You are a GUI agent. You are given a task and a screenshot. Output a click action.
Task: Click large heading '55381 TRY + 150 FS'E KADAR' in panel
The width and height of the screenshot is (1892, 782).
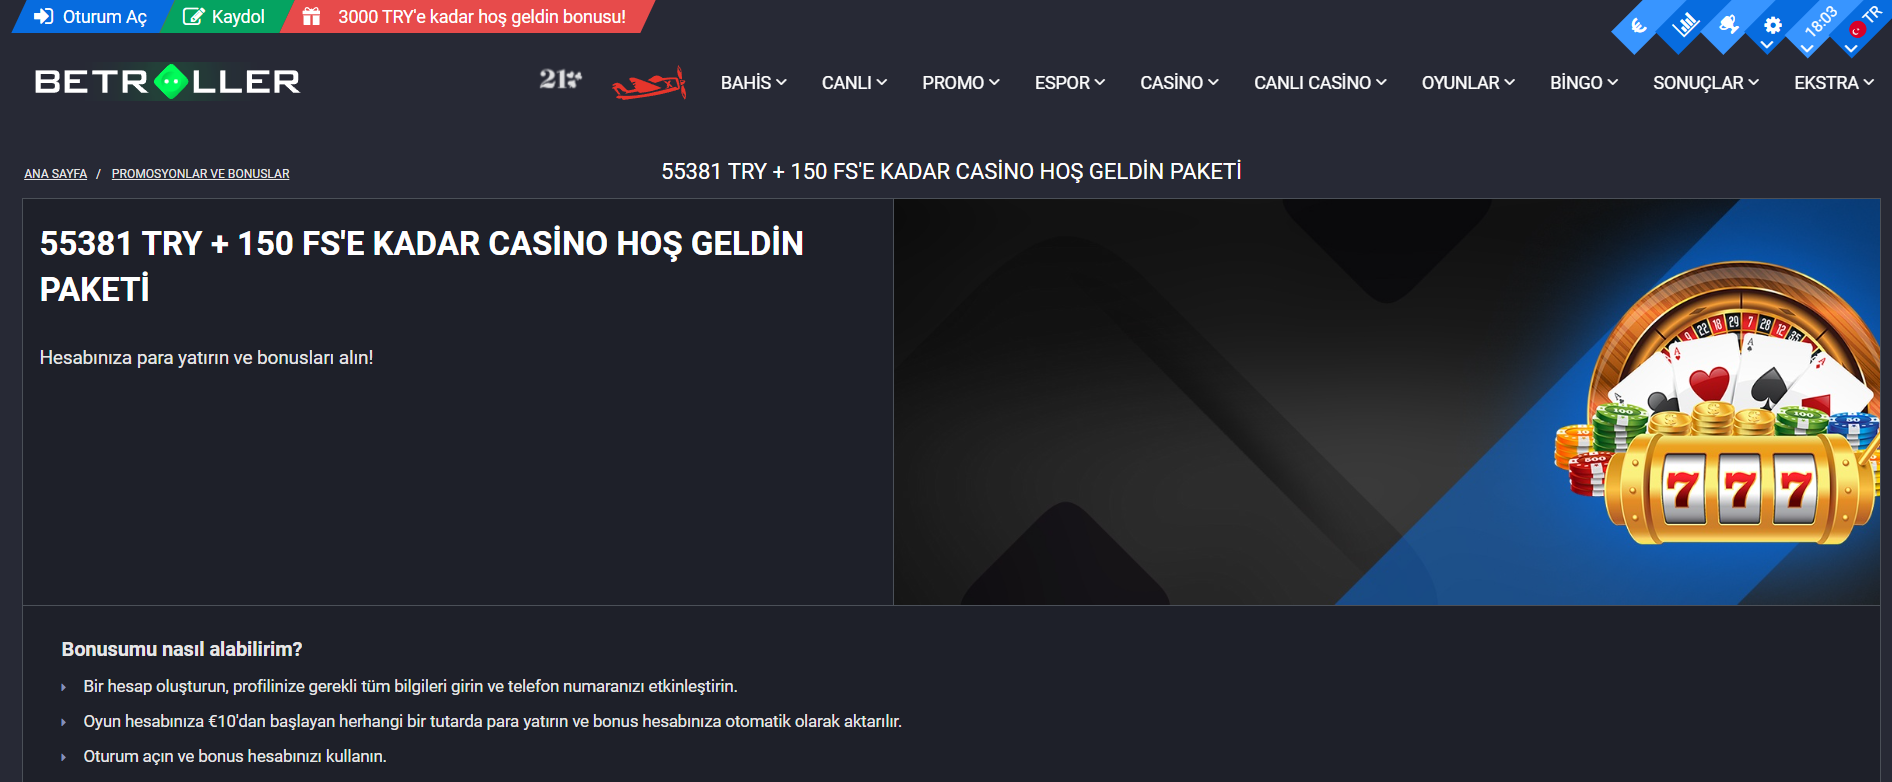tap(421, 266)
